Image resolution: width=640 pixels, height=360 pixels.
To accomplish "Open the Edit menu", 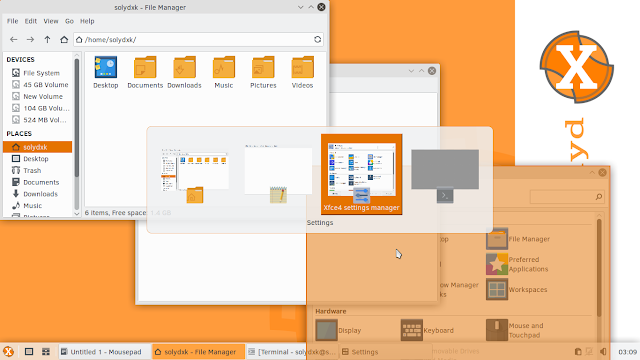I will pyautogui.click(x=31, y=21).
